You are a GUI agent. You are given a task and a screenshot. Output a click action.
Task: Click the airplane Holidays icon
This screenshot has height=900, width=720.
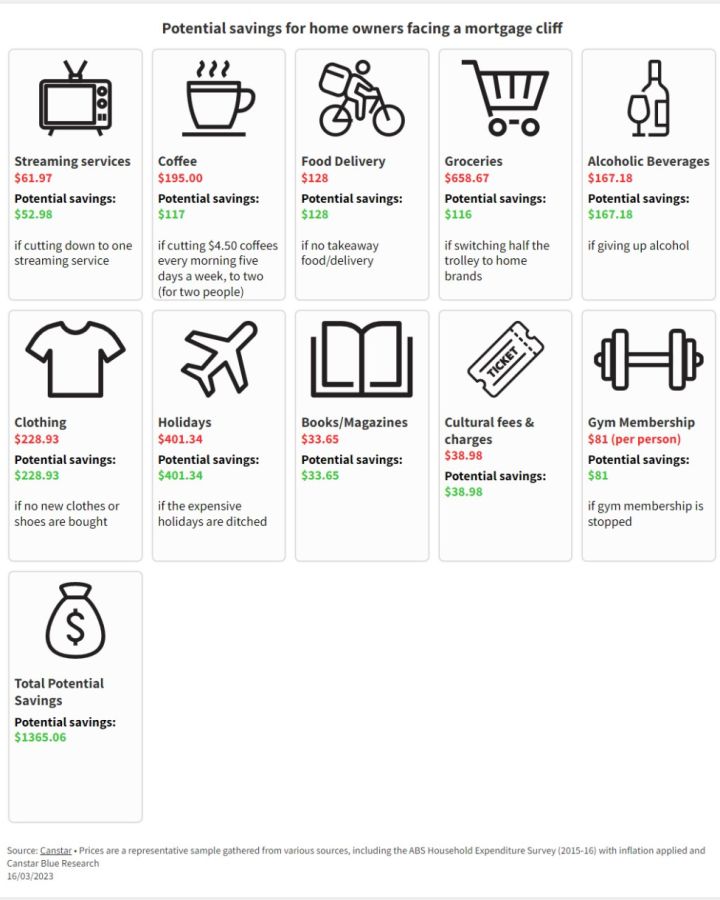point(218,359)
